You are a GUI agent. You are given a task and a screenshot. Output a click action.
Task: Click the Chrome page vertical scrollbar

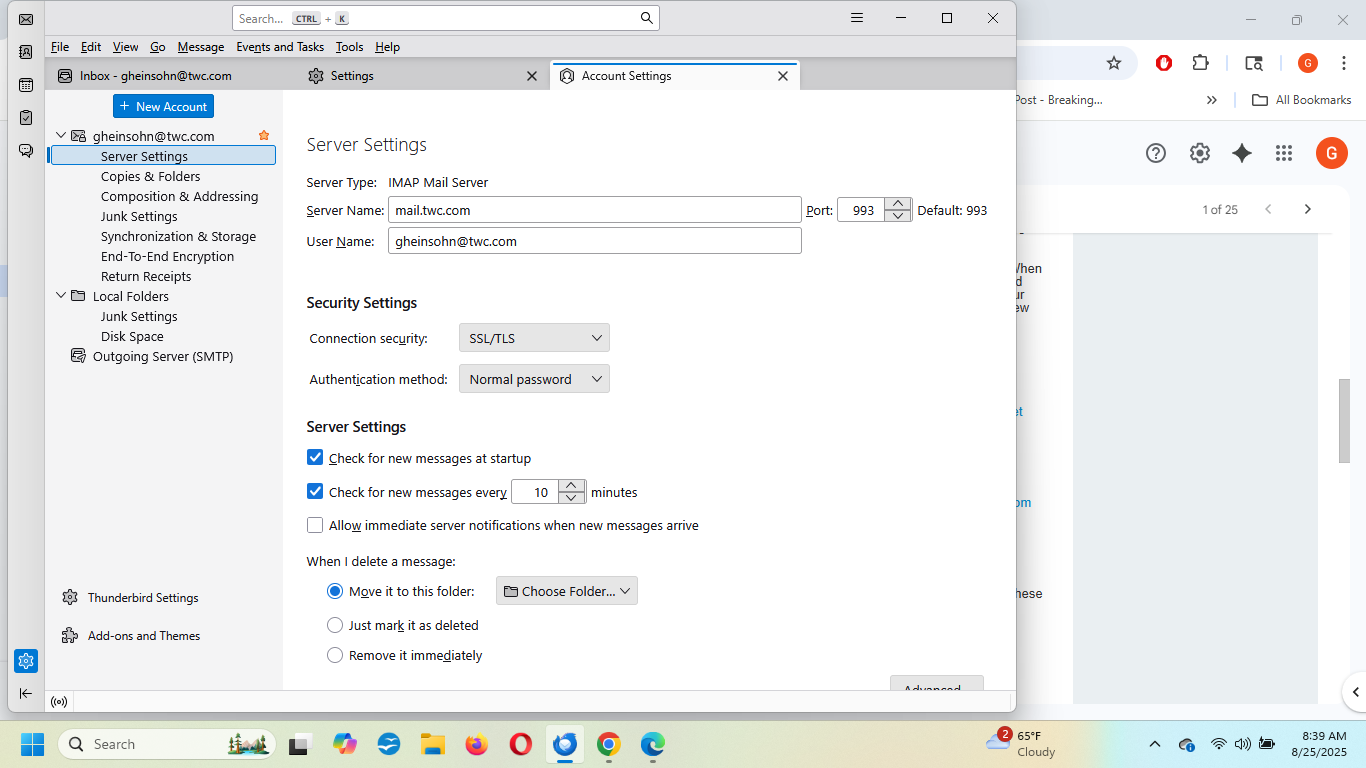point(1345,421)
